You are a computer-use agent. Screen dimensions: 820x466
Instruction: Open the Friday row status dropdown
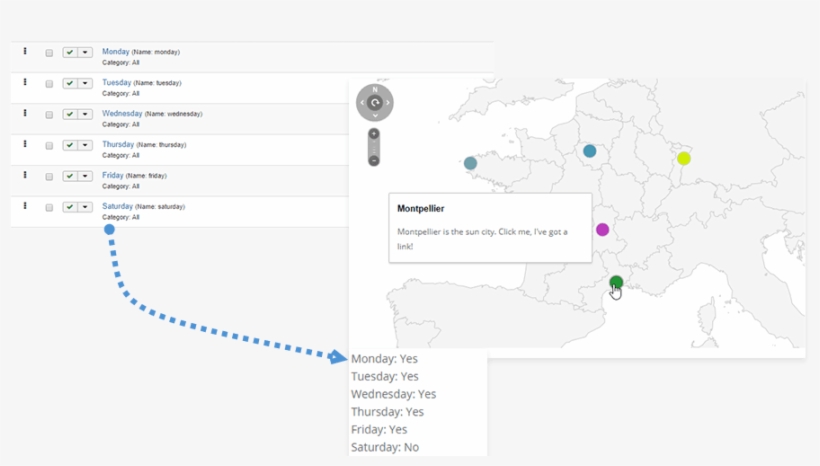click(85, 177)
